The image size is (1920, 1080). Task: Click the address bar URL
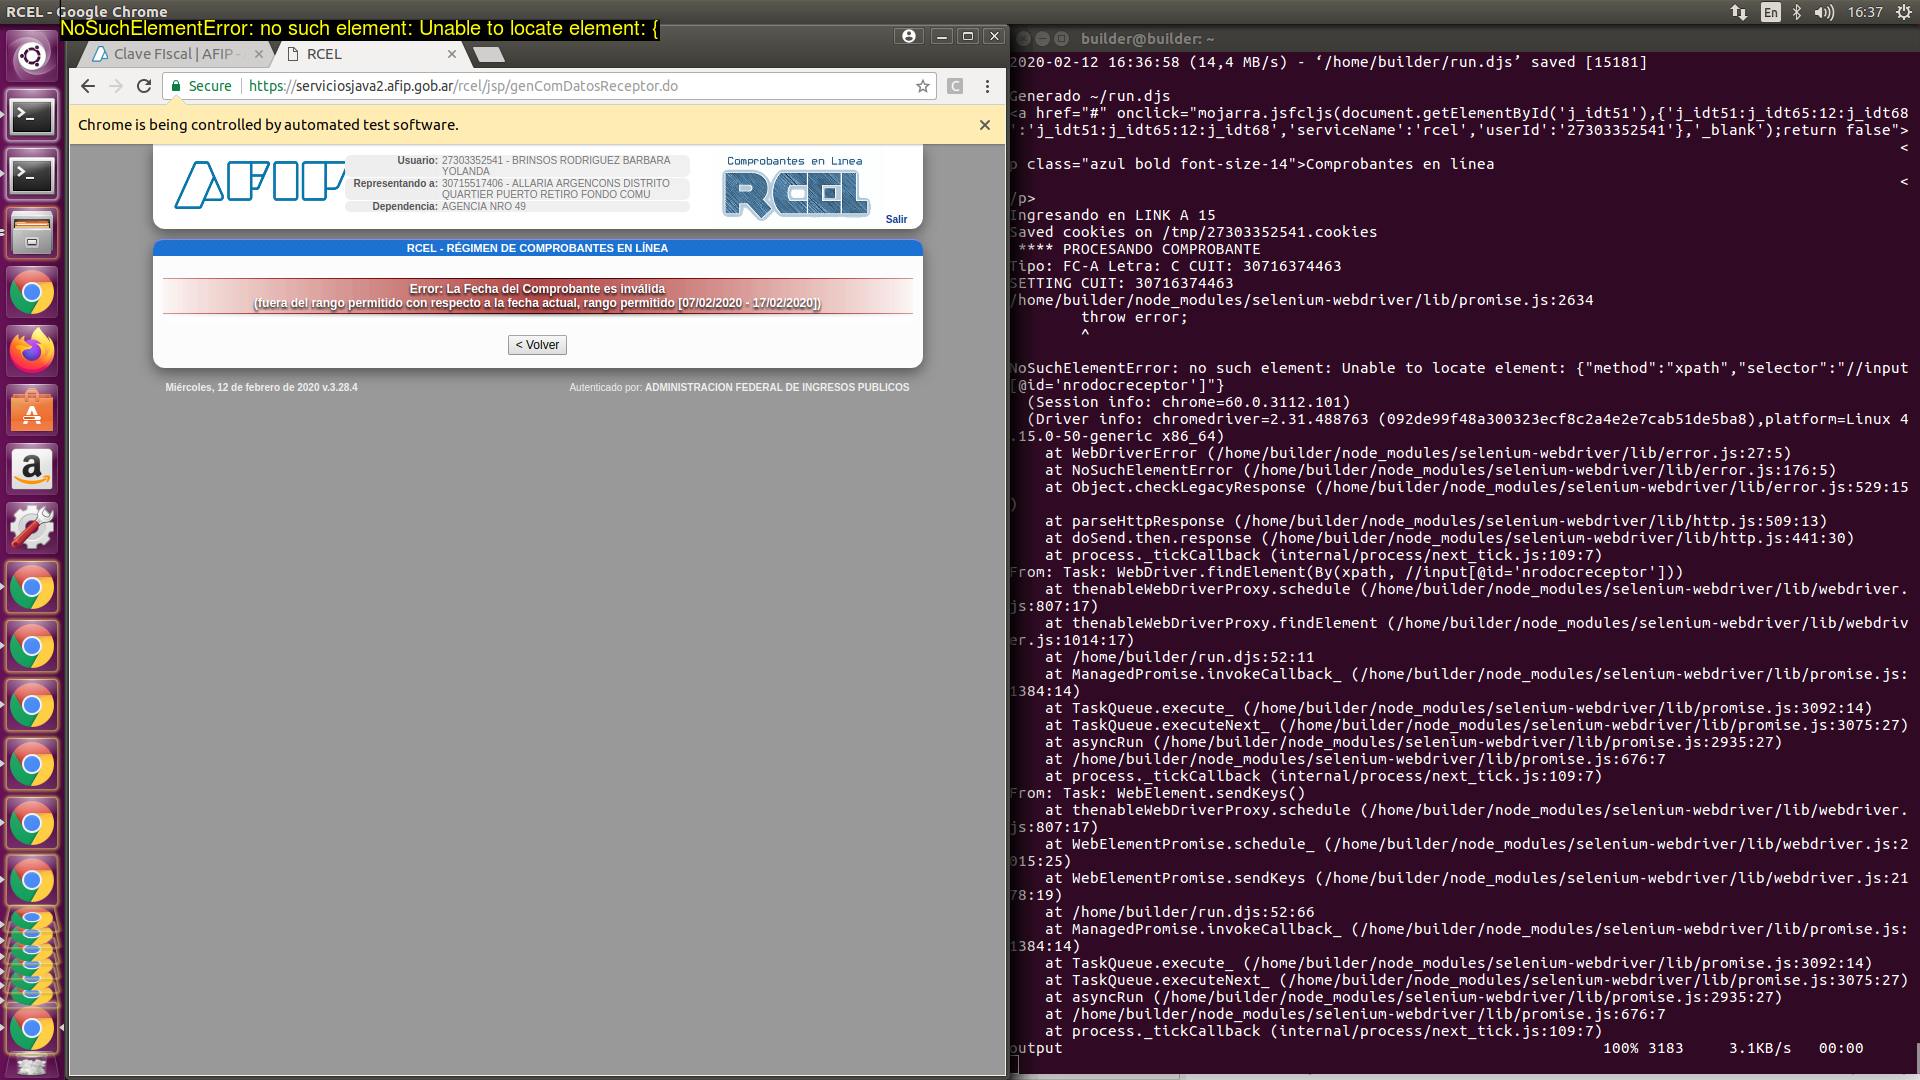[x=463, y=86]
